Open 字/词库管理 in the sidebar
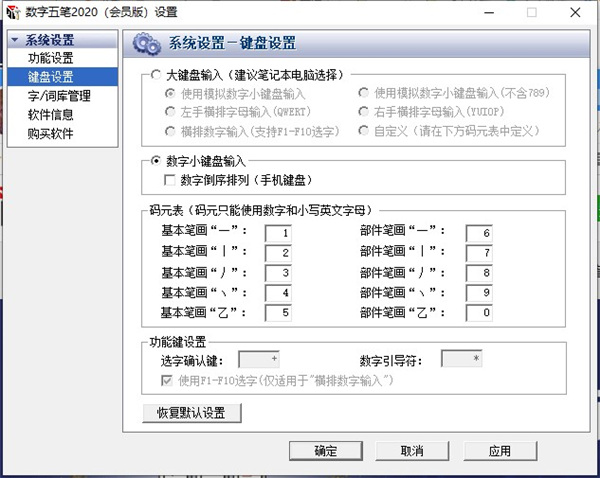Screen dimensions: 600x478 (58, 96)
